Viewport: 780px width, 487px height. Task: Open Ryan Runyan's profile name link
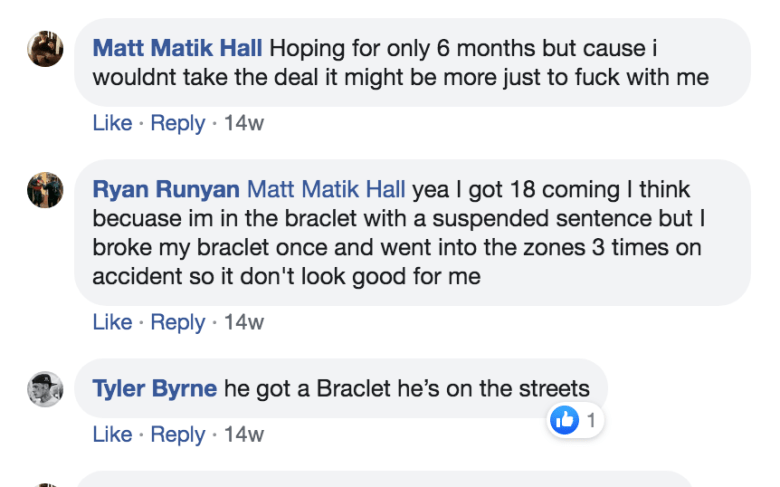(x=165, y=190)
